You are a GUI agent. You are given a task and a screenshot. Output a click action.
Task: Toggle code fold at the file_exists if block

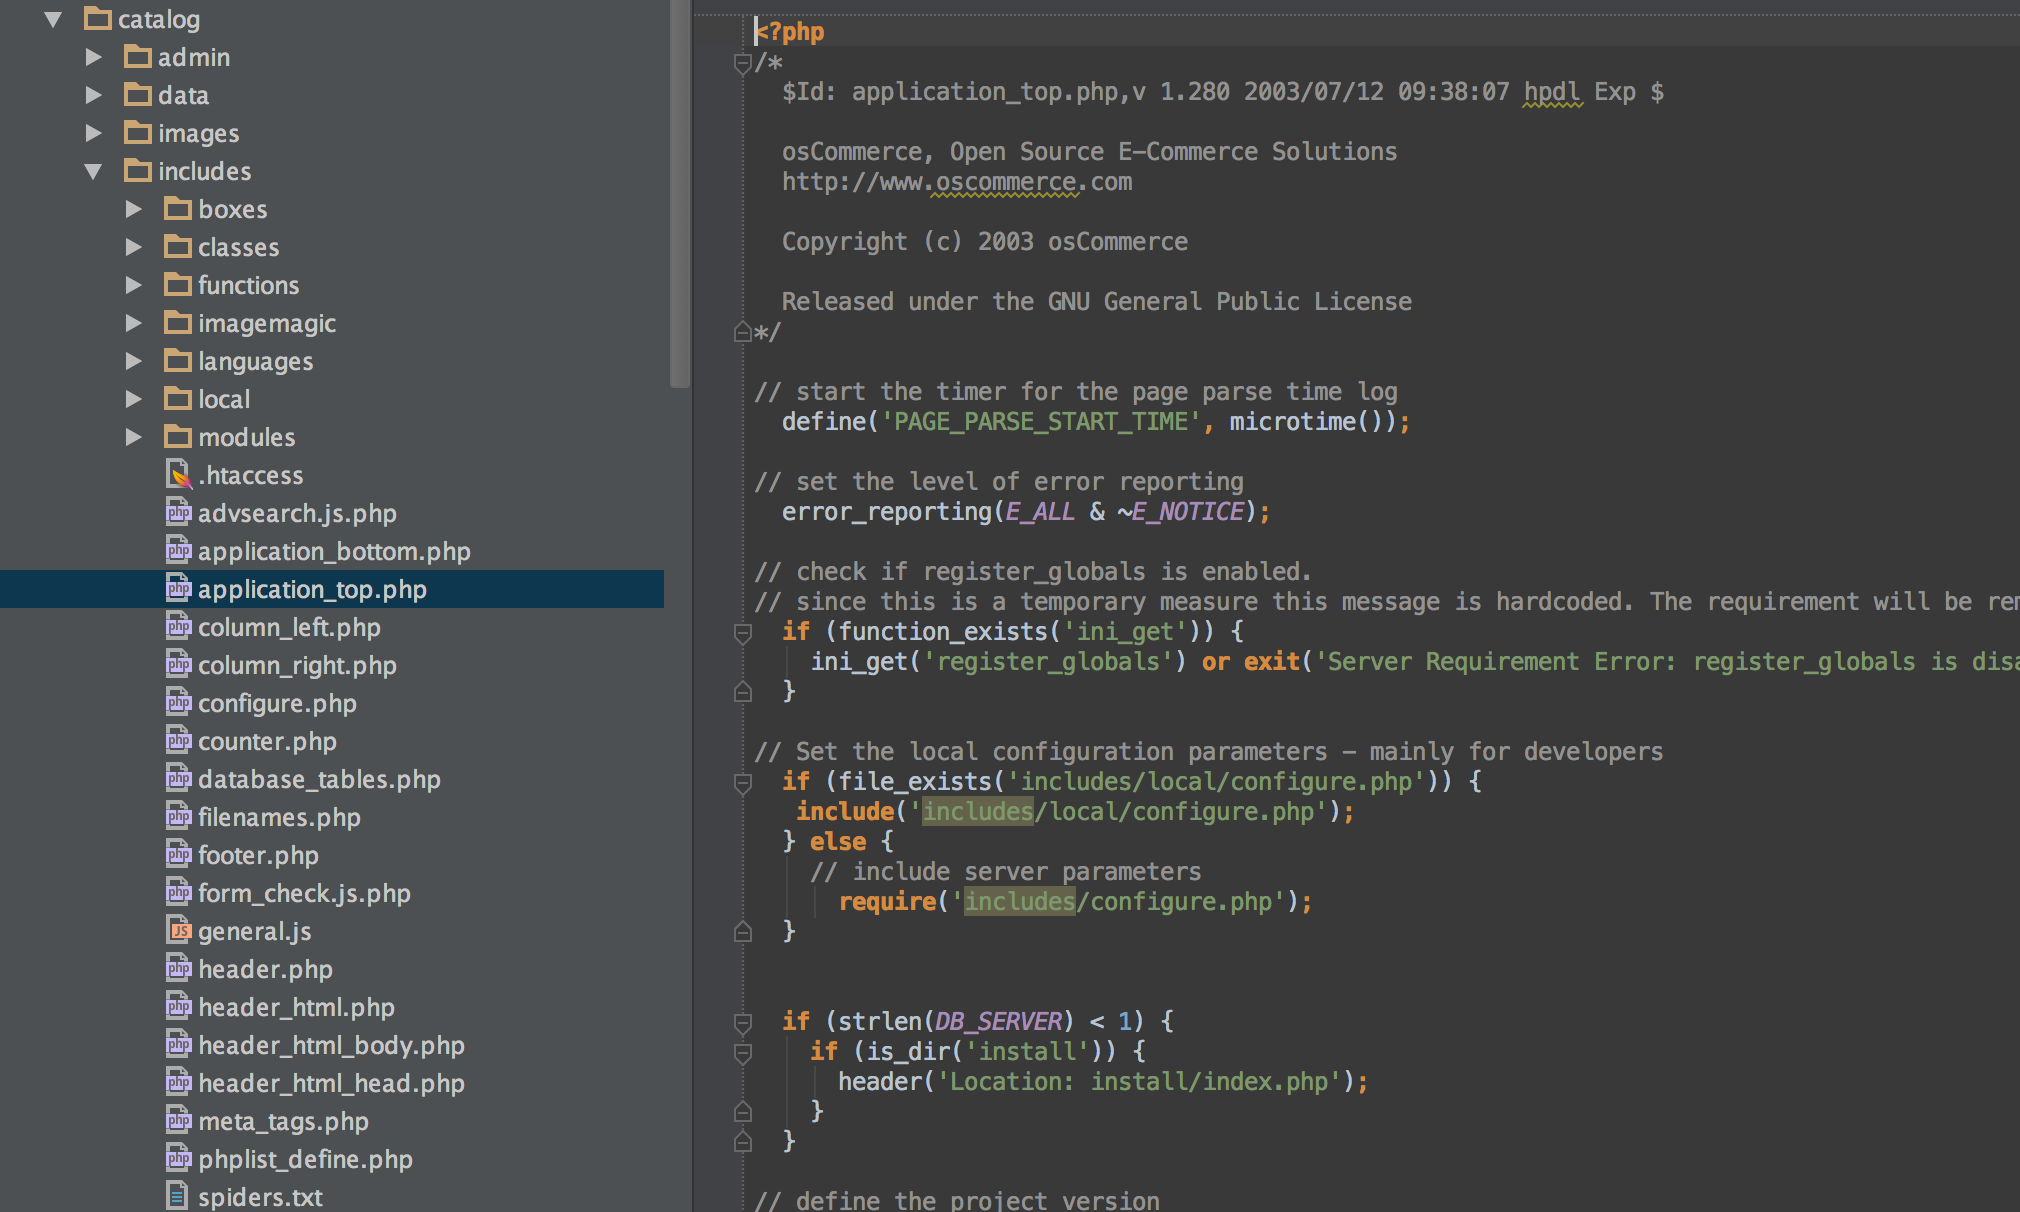click(742, 783)
